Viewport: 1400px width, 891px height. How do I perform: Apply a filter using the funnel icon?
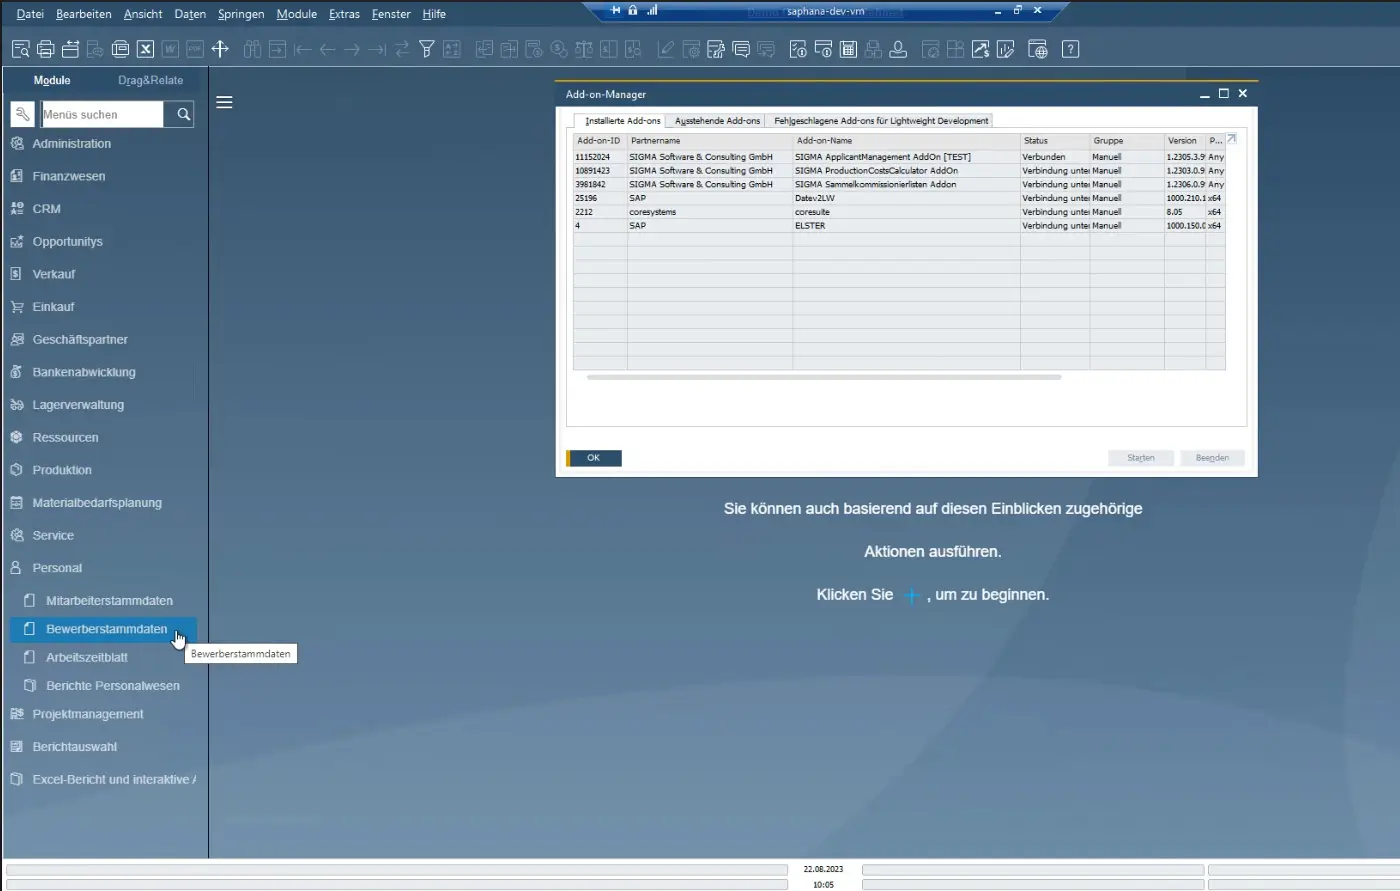[427, 48]
